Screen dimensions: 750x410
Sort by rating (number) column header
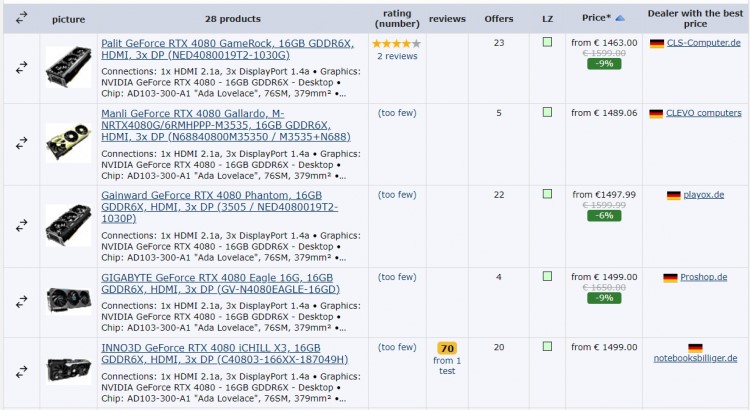click(x=396, y=18)
